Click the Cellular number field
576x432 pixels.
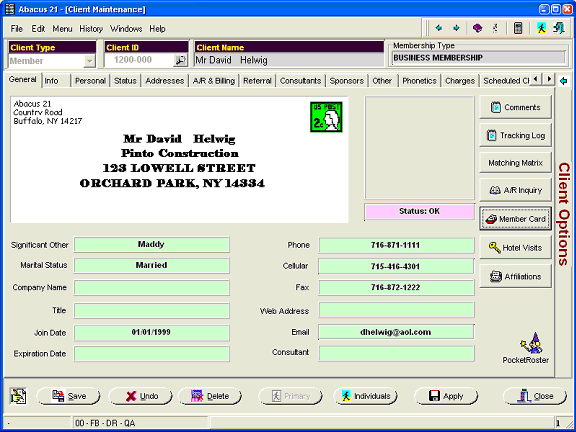tap(396, 266)
